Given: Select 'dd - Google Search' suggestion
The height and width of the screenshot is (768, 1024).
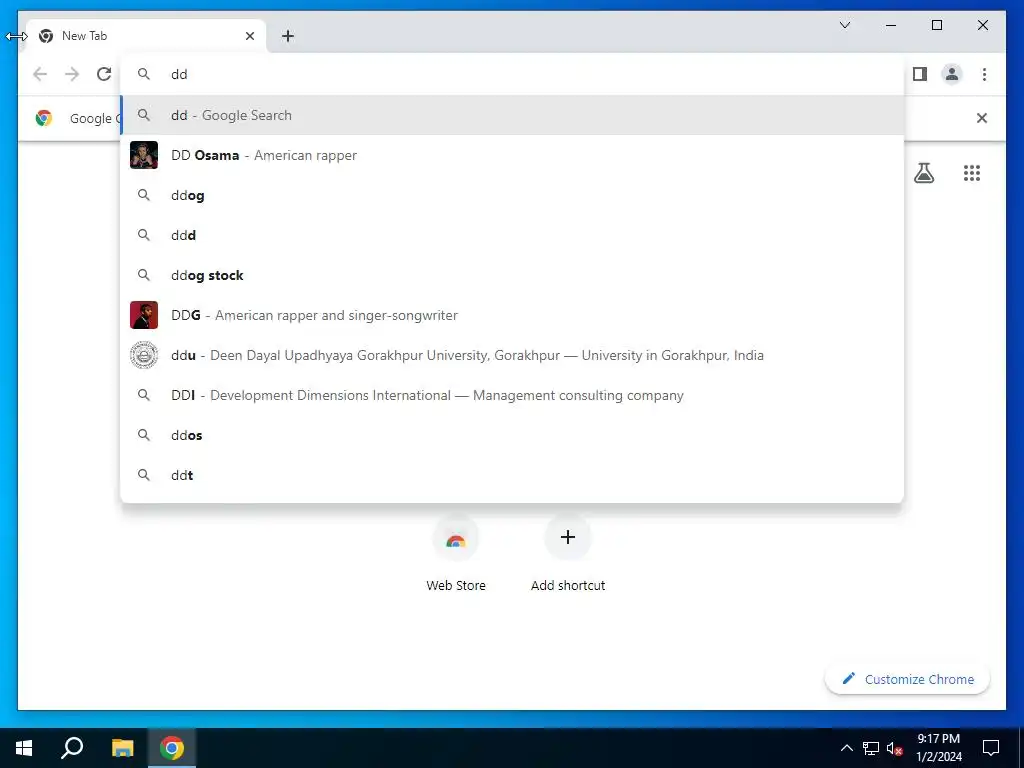Looking at the screenshot, I should [512, 115].
